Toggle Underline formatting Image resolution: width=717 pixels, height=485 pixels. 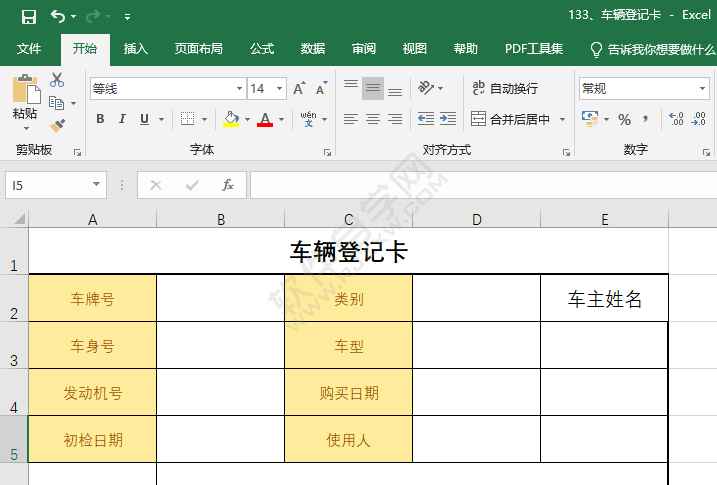(x=144, y=119)
